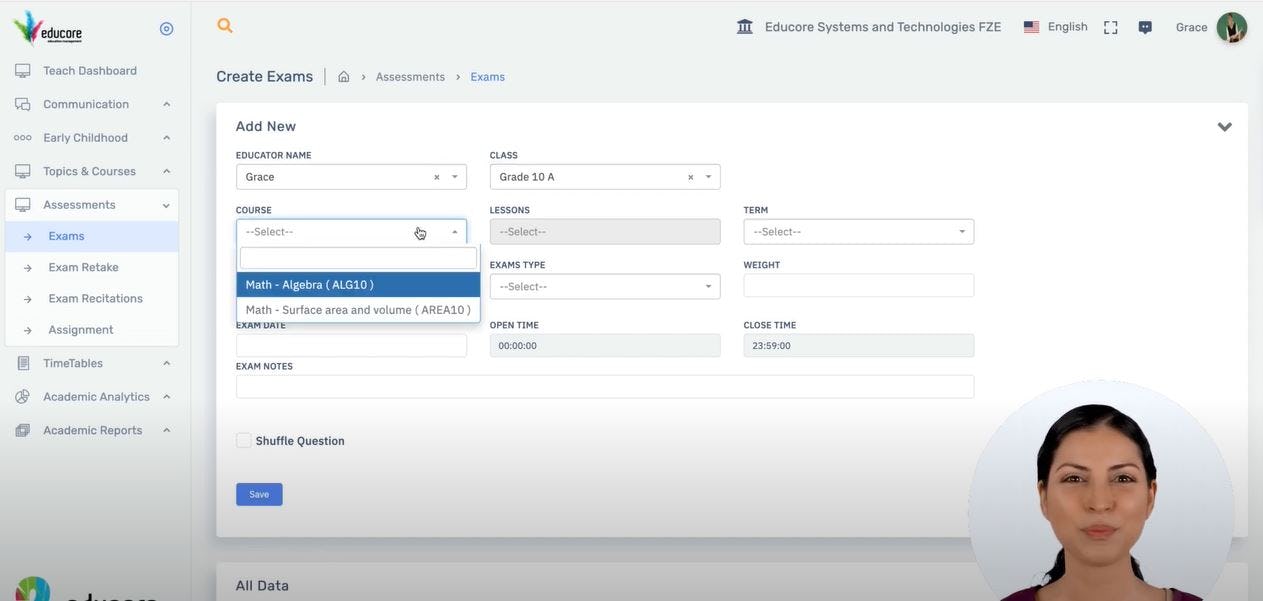Image resolution: width=1263 pixels, height=601 pixels.
Task: Open Teach Dashboard from sidebar
Action: point(90,71)
